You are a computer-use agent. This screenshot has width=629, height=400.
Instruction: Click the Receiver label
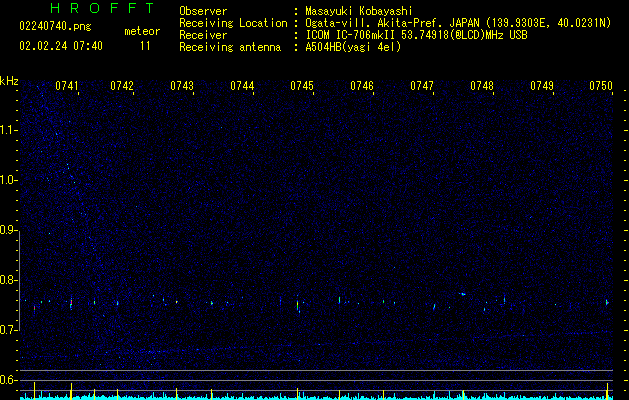[x=203, y=35]
